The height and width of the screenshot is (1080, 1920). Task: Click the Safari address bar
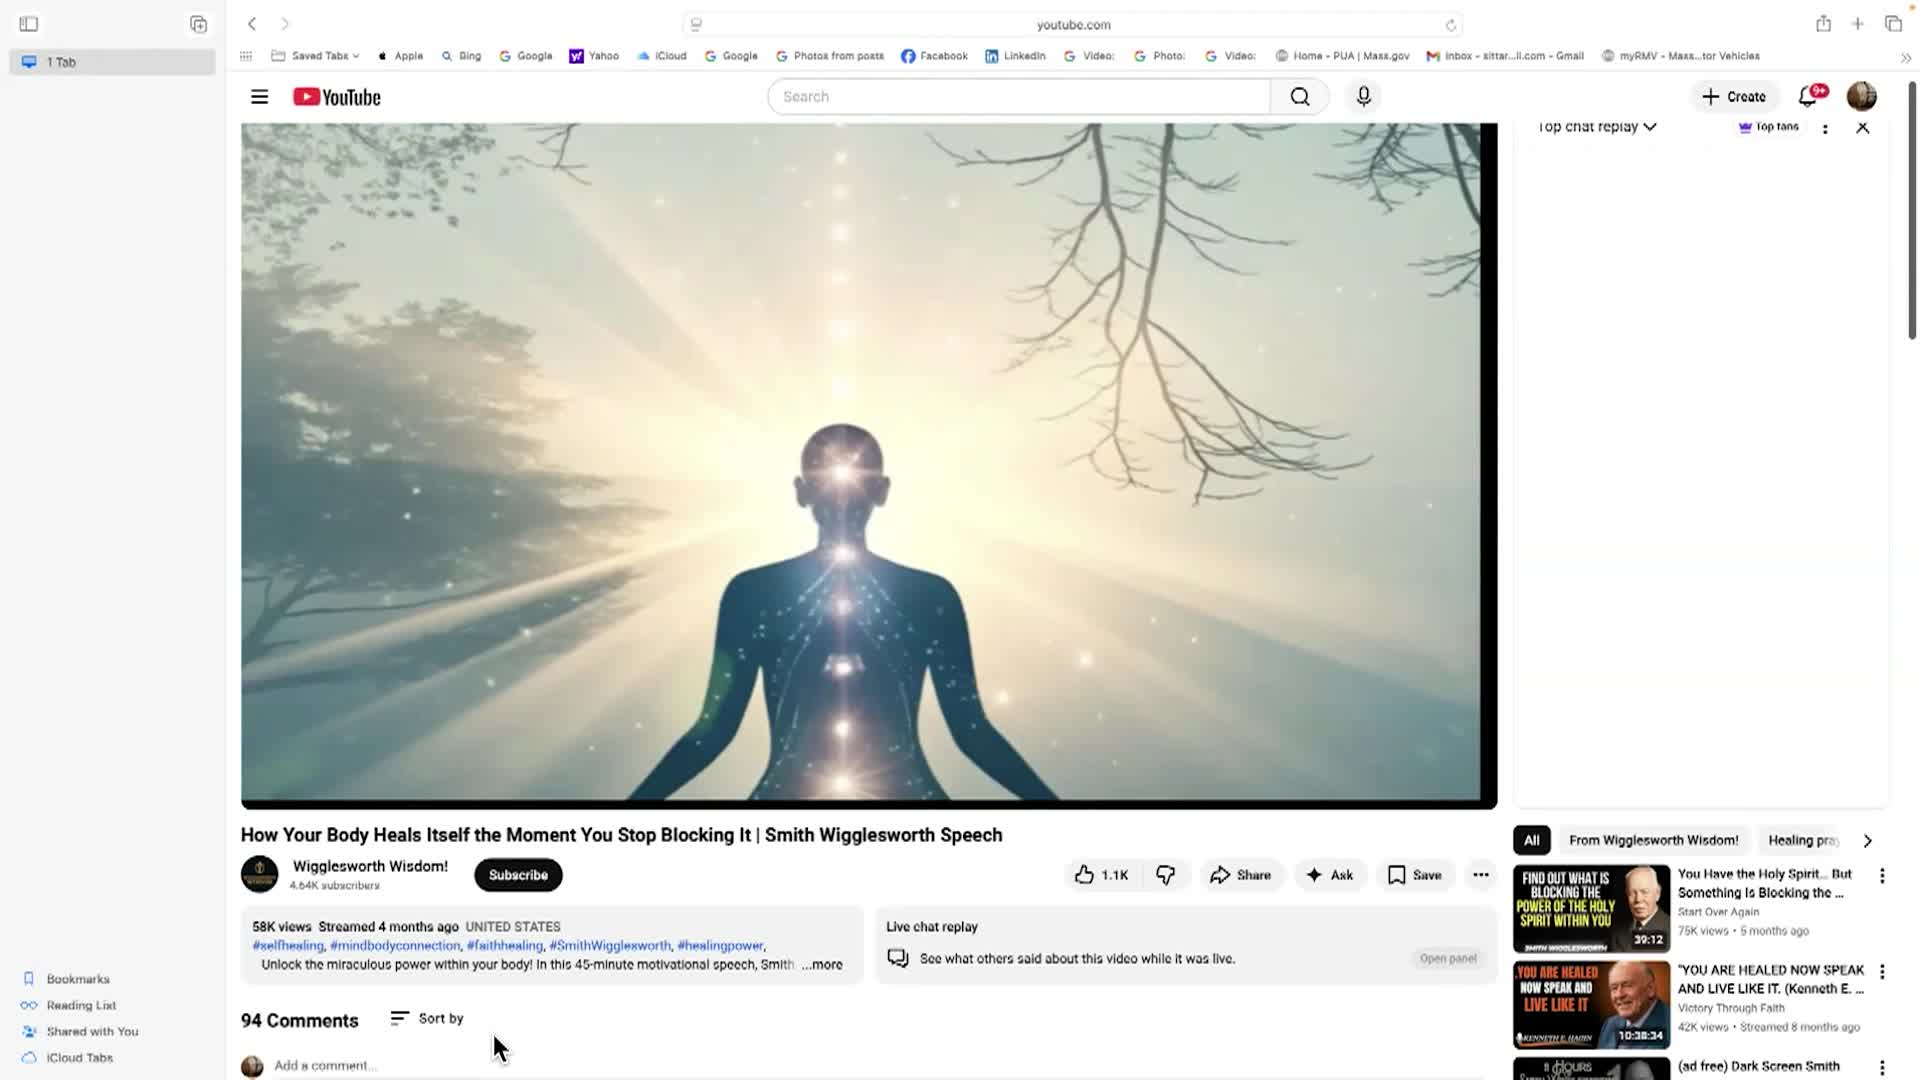[1072, 25]
